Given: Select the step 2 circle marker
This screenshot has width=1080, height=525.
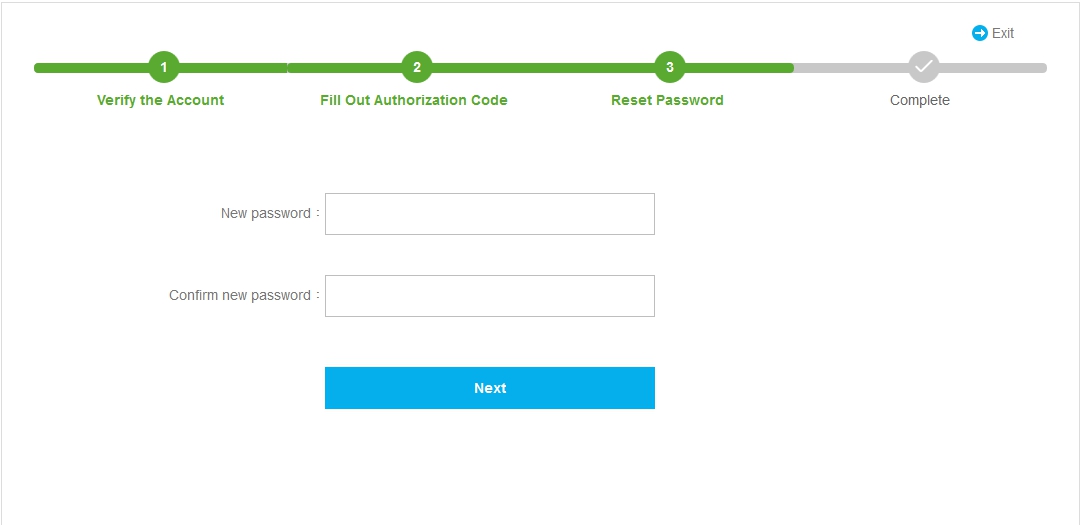Looking at the screenshot, I should (417, 68).
